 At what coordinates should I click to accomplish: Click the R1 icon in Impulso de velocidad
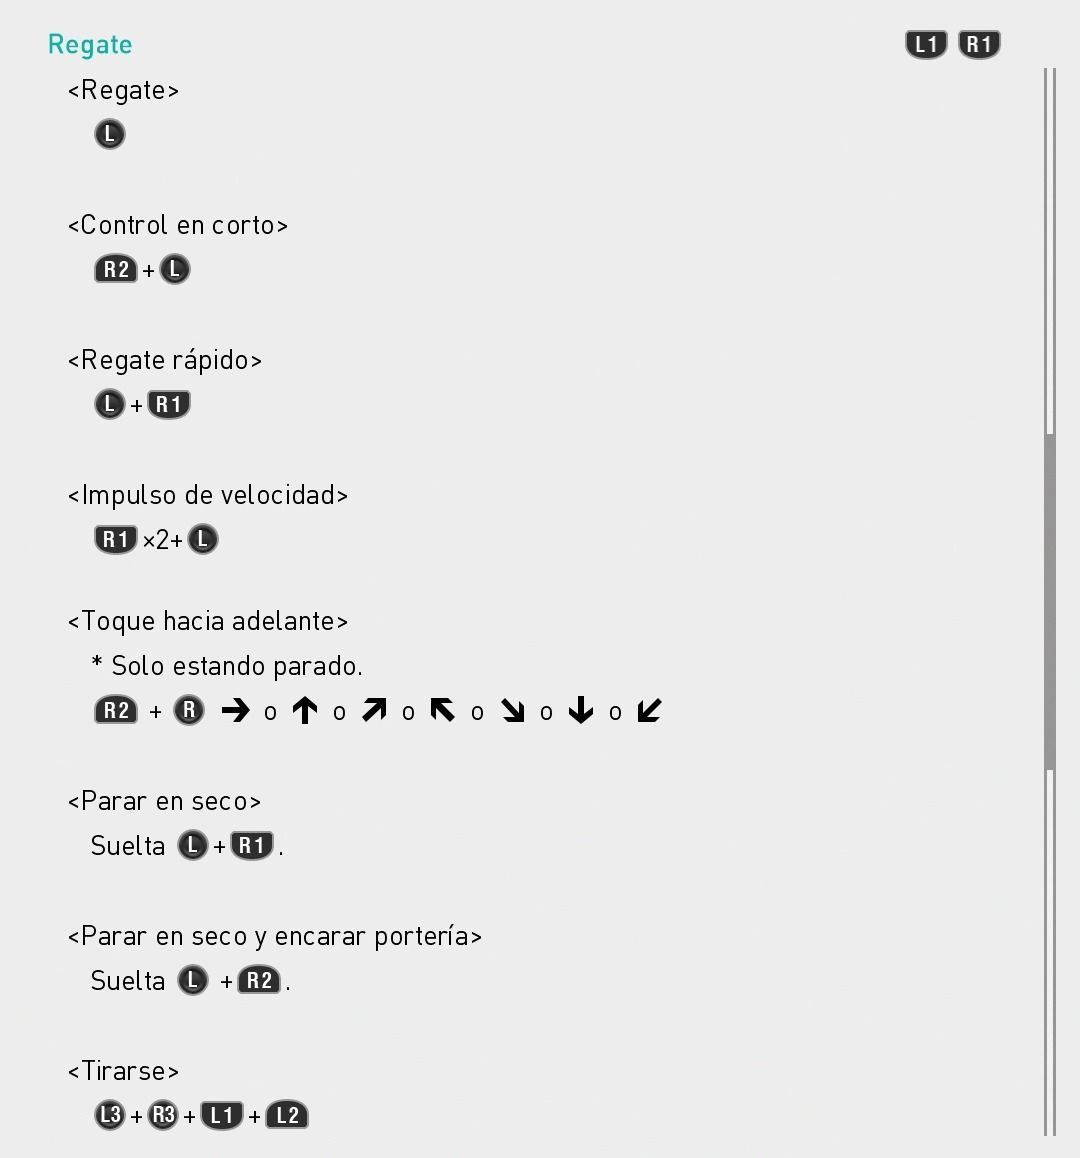116,540
